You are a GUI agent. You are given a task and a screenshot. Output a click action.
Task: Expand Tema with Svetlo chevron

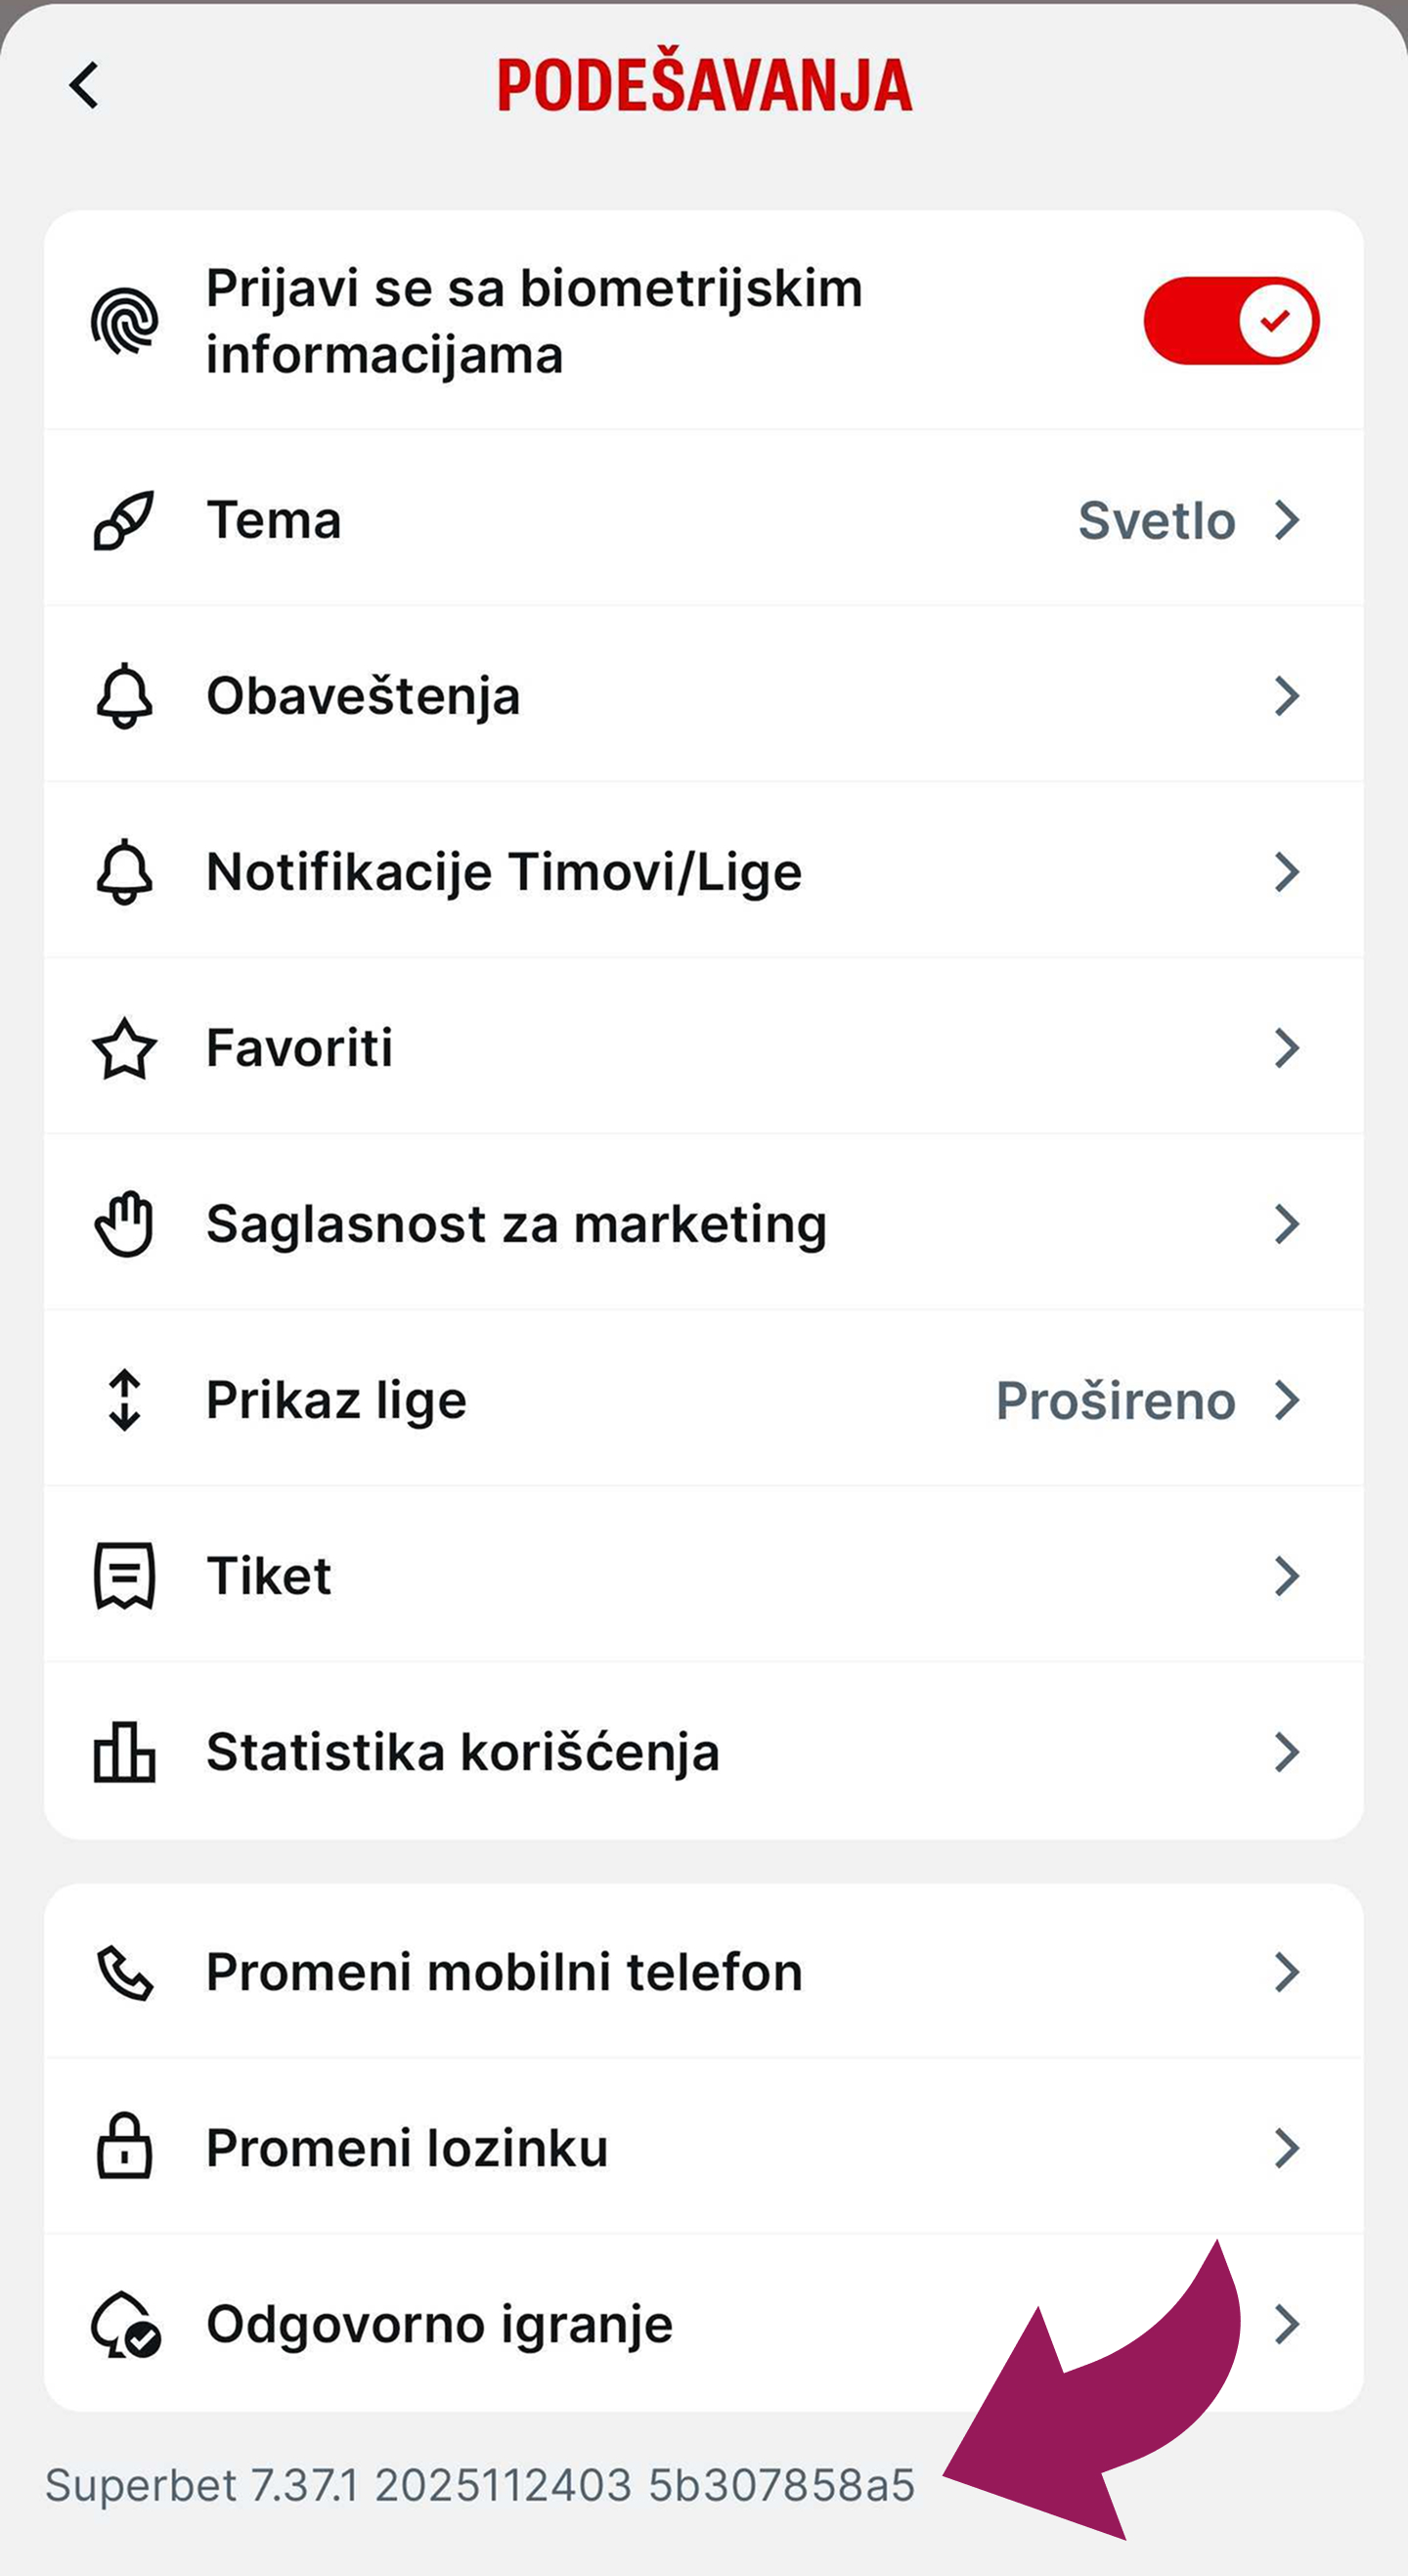pyautogui.click(x=1287, y=520)
